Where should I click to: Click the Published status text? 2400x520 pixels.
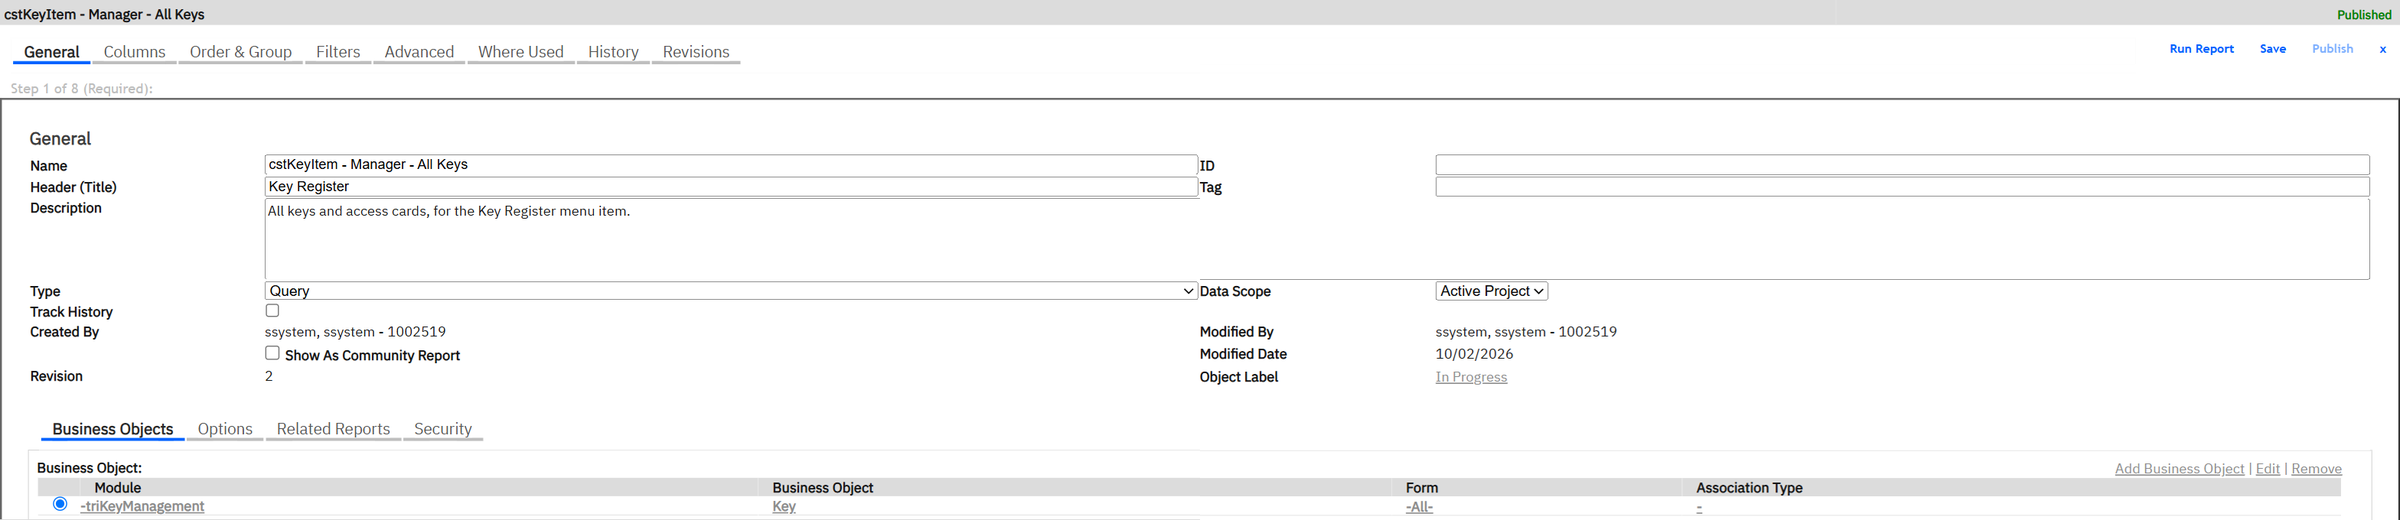(x=2364, y=15)
